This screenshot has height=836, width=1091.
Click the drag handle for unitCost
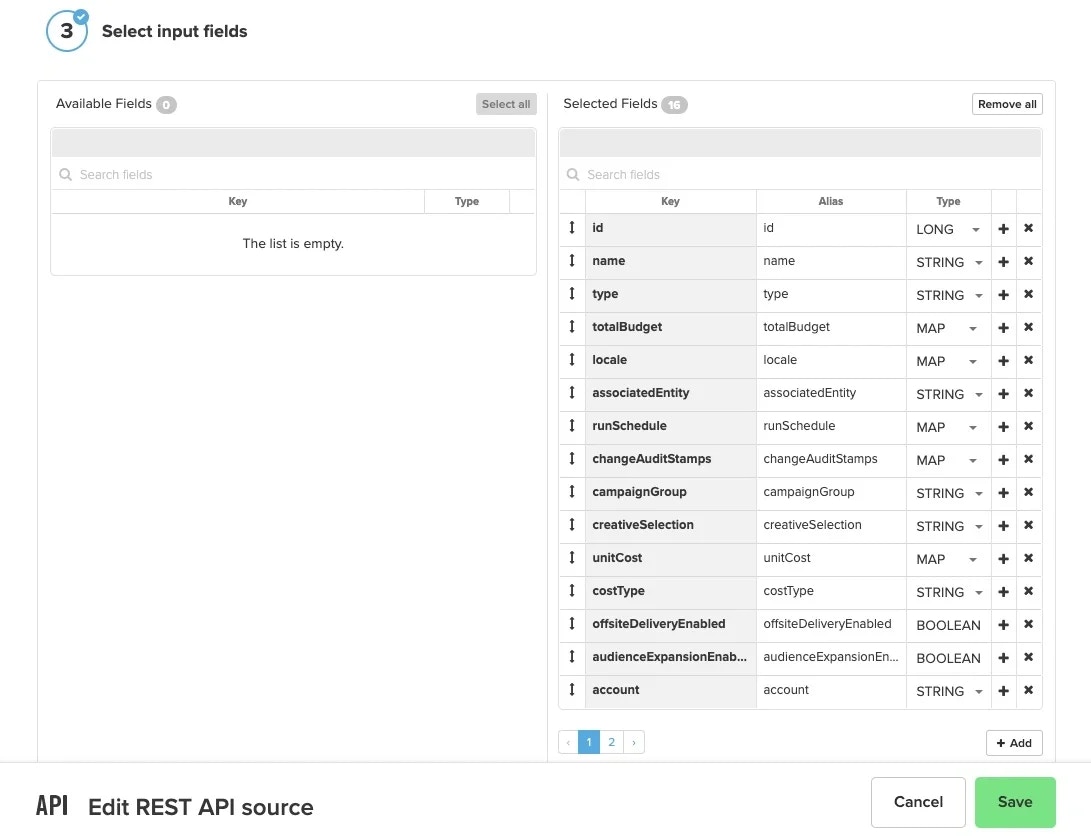click(571, 558)
